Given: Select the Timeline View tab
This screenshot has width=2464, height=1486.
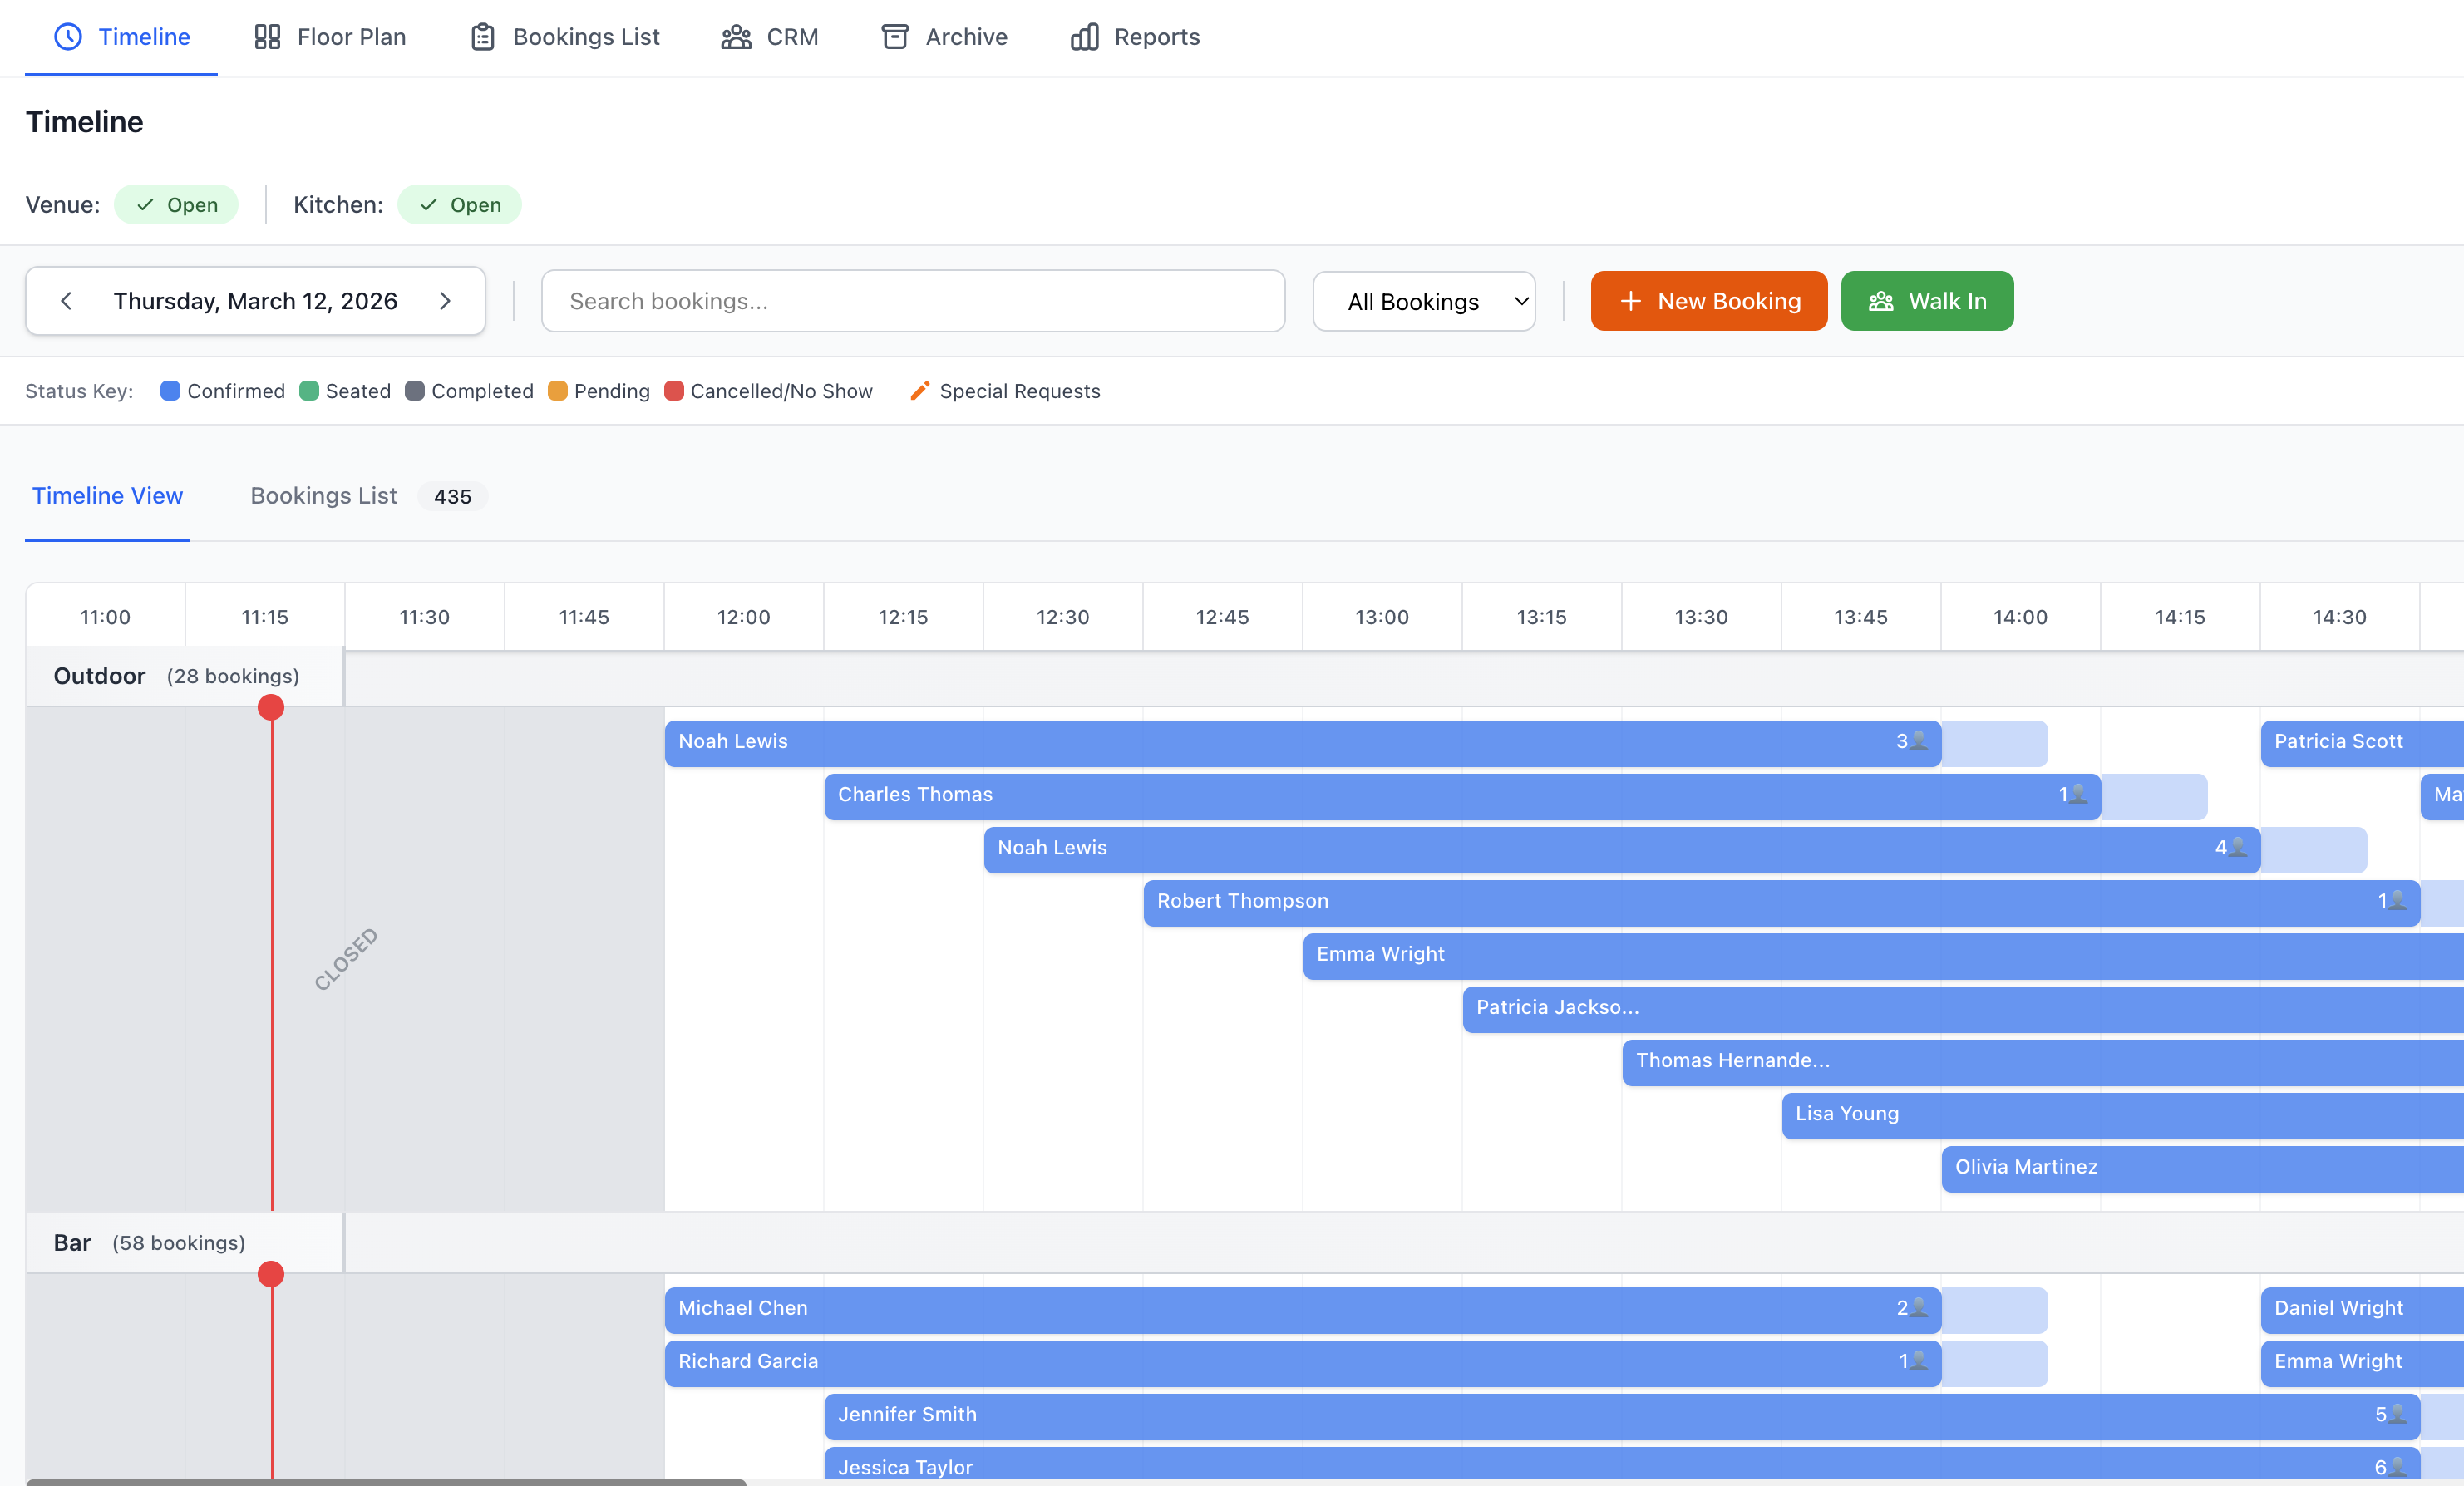Looking at the screenshot, I should click(107, 495).
